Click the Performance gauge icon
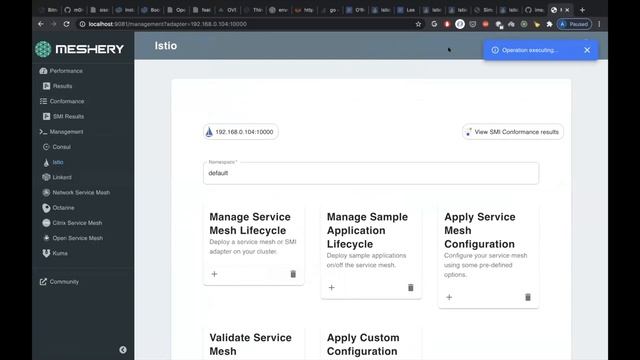Image resolution: width=640 pixels, height=360 pixels. point(43,71)
